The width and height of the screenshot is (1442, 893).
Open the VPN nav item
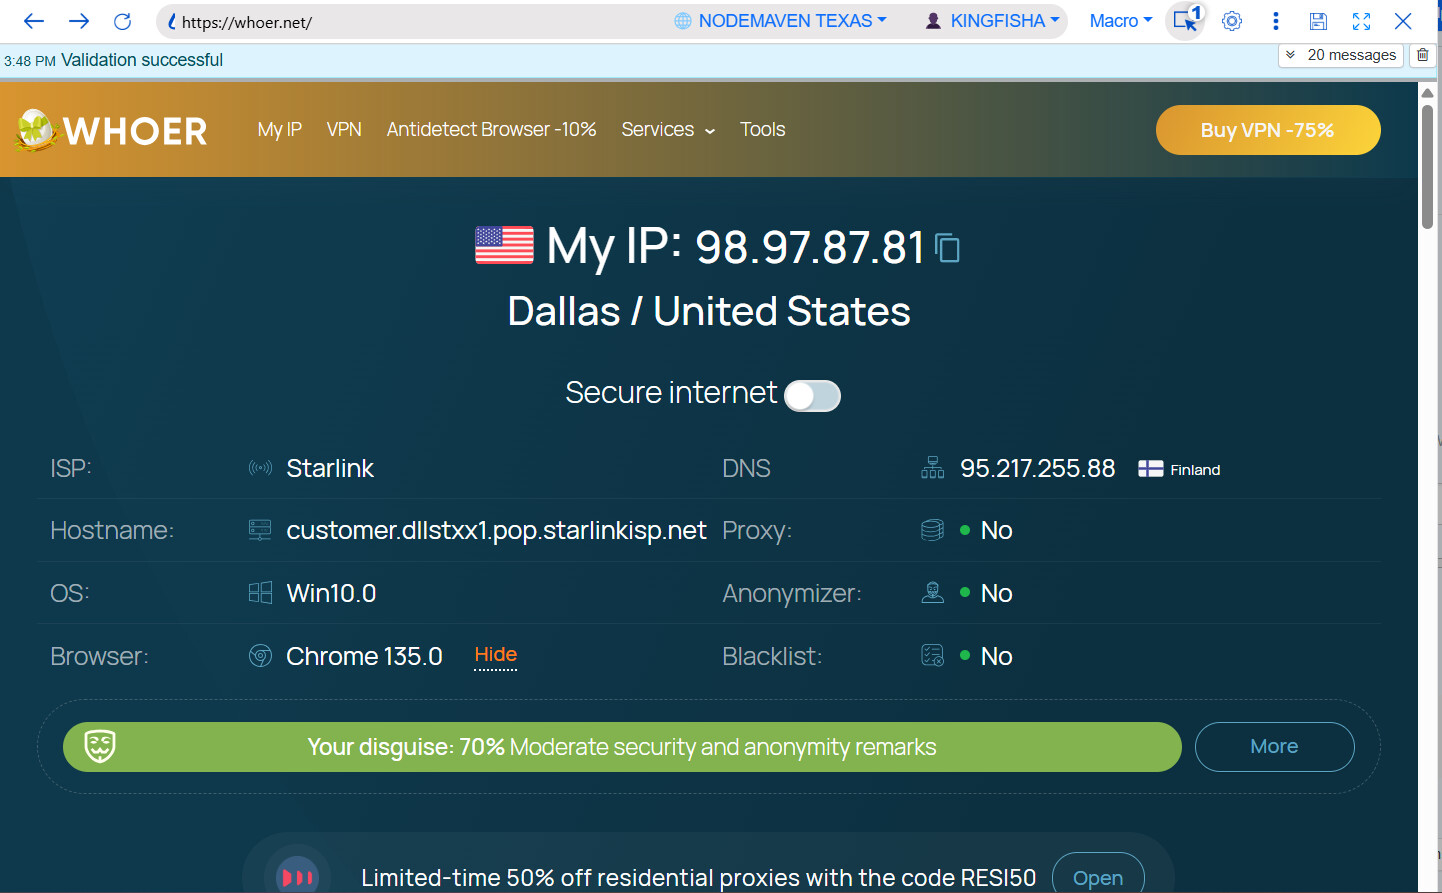(344, 130)
